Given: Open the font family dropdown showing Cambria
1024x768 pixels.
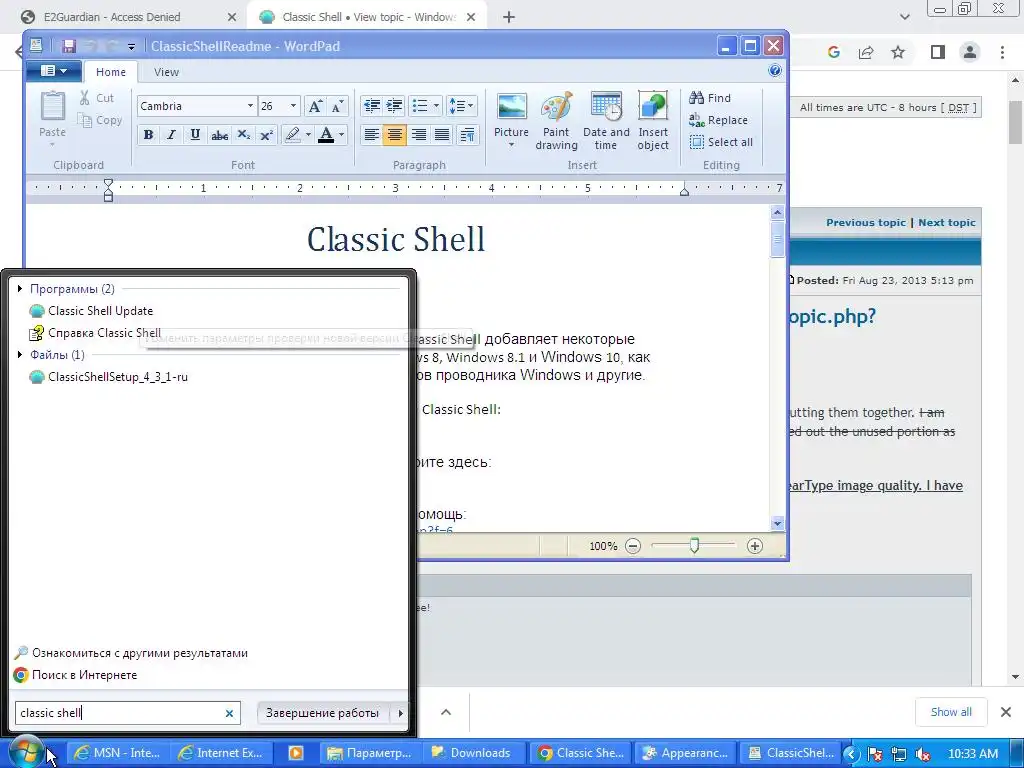Looking at the screenshot, I should click(250, 106).
